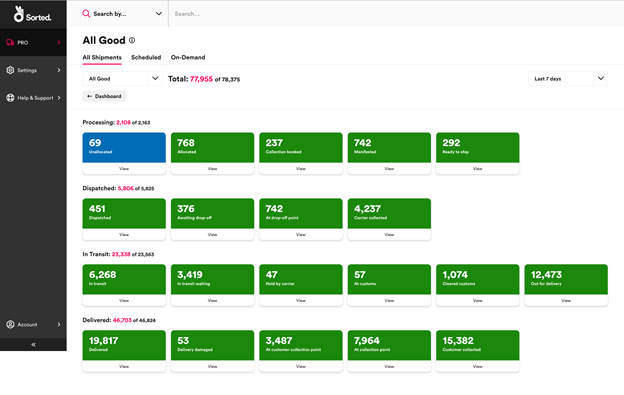View the 1,074 Cleared customs shipments
Screen dimensions: 624x395
478,301
